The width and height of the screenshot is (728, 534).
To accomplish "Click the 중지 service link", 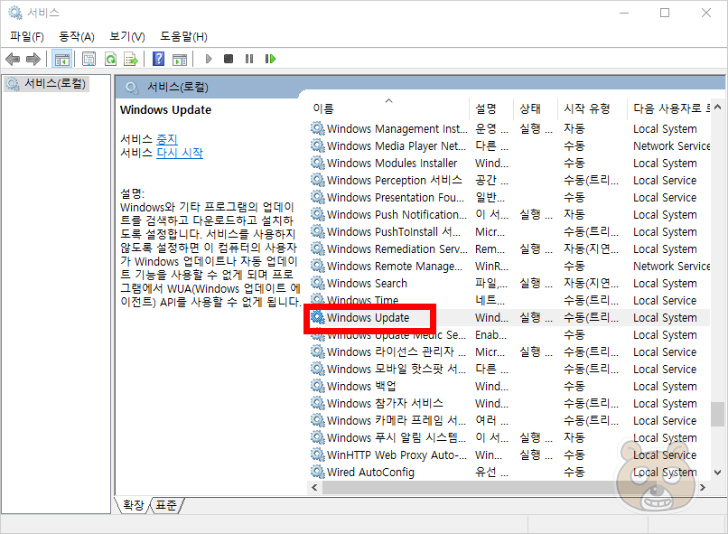I will (167, 139).
